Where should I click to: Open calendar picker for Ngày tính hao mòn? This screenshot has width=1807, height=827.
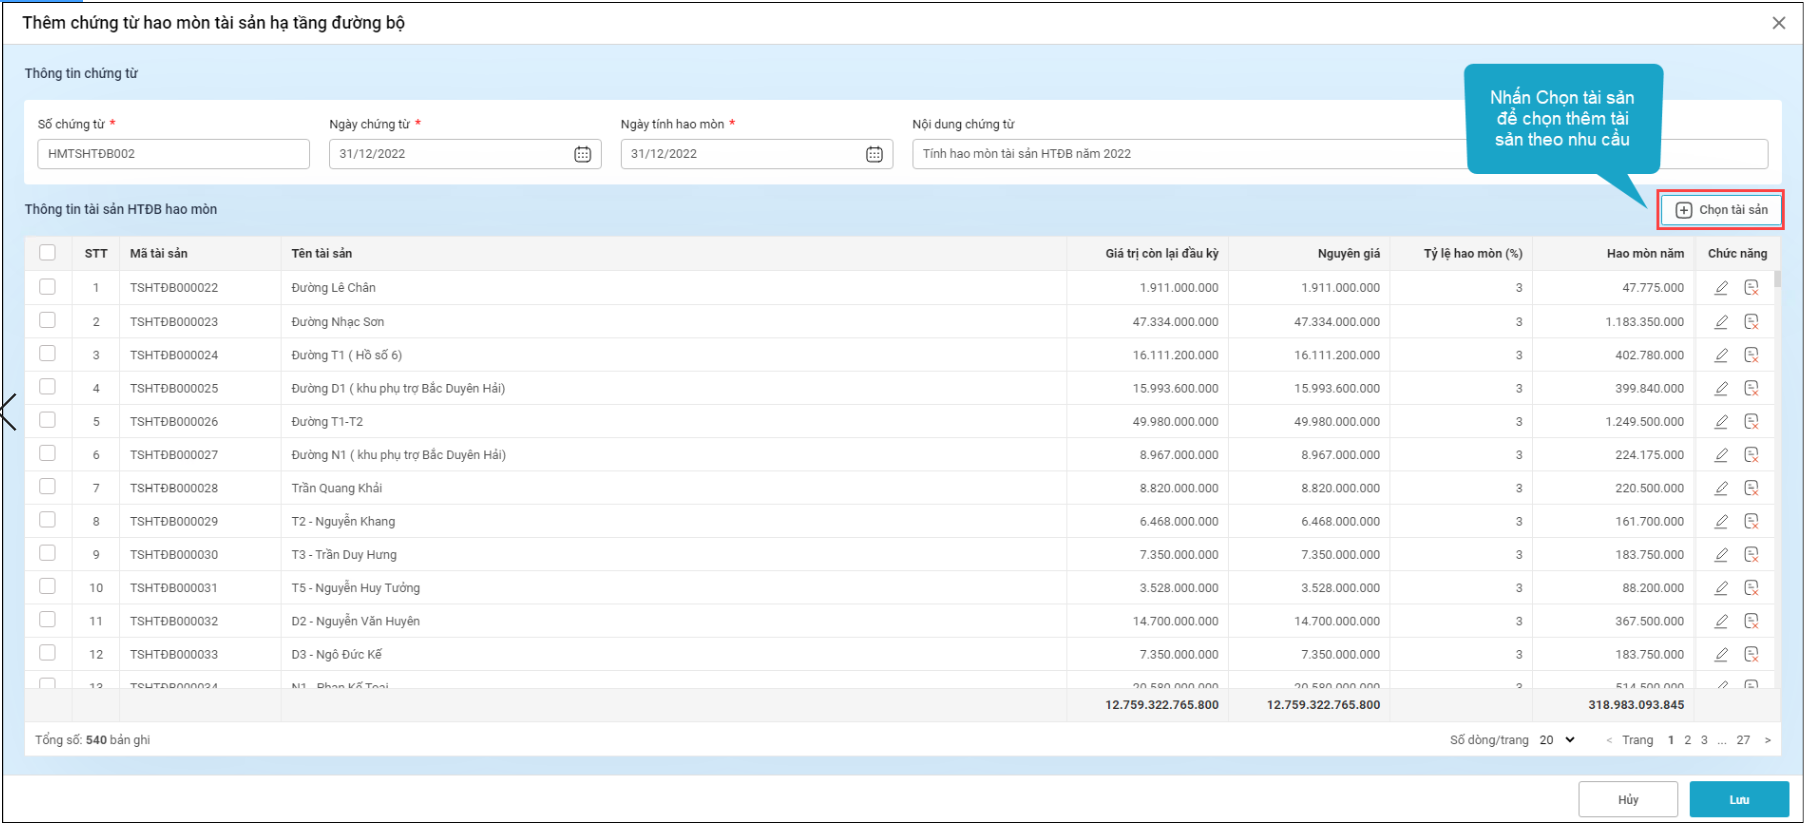[874, 154]
